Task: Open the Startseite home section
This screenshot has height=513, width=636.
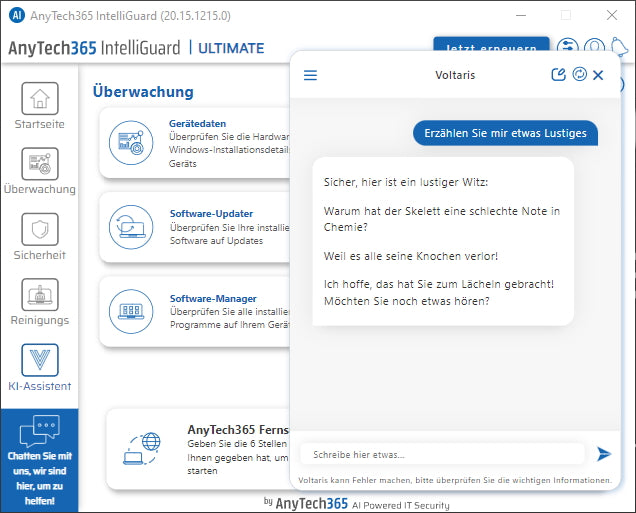Action: pos(39,107)
